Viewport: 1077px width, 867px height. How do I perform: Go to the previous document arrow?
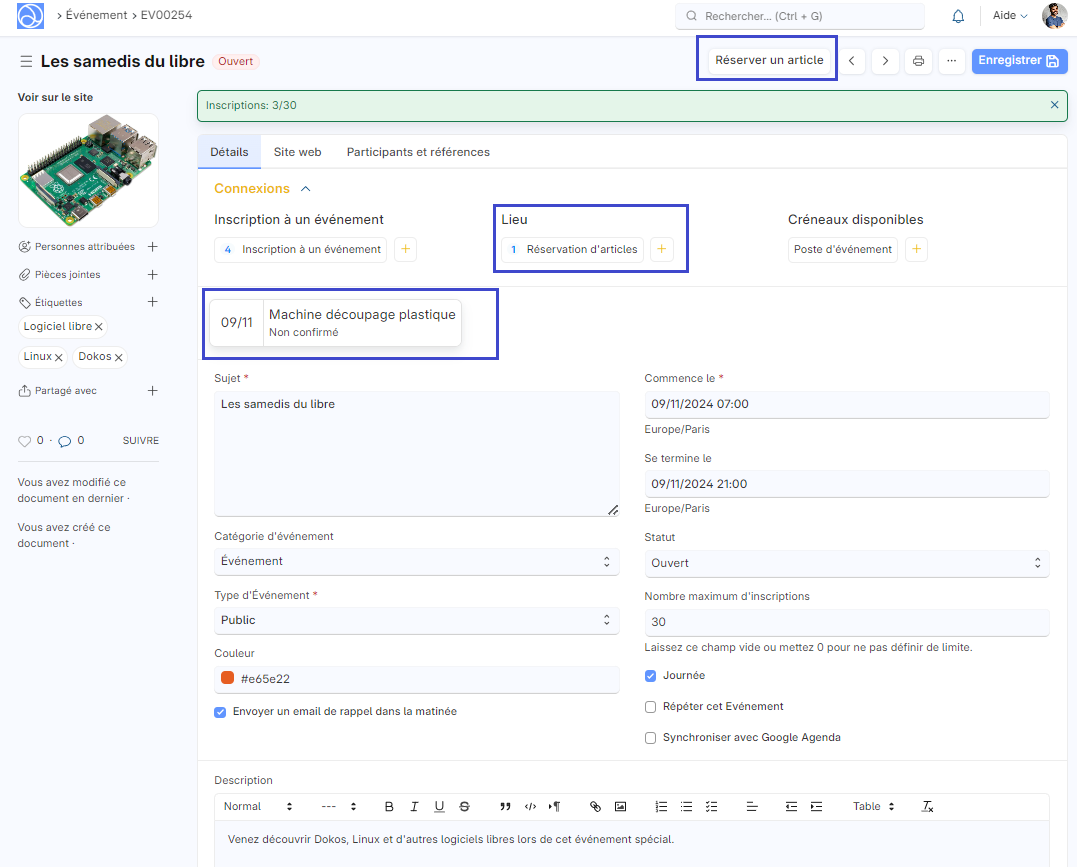pos(851,61)
